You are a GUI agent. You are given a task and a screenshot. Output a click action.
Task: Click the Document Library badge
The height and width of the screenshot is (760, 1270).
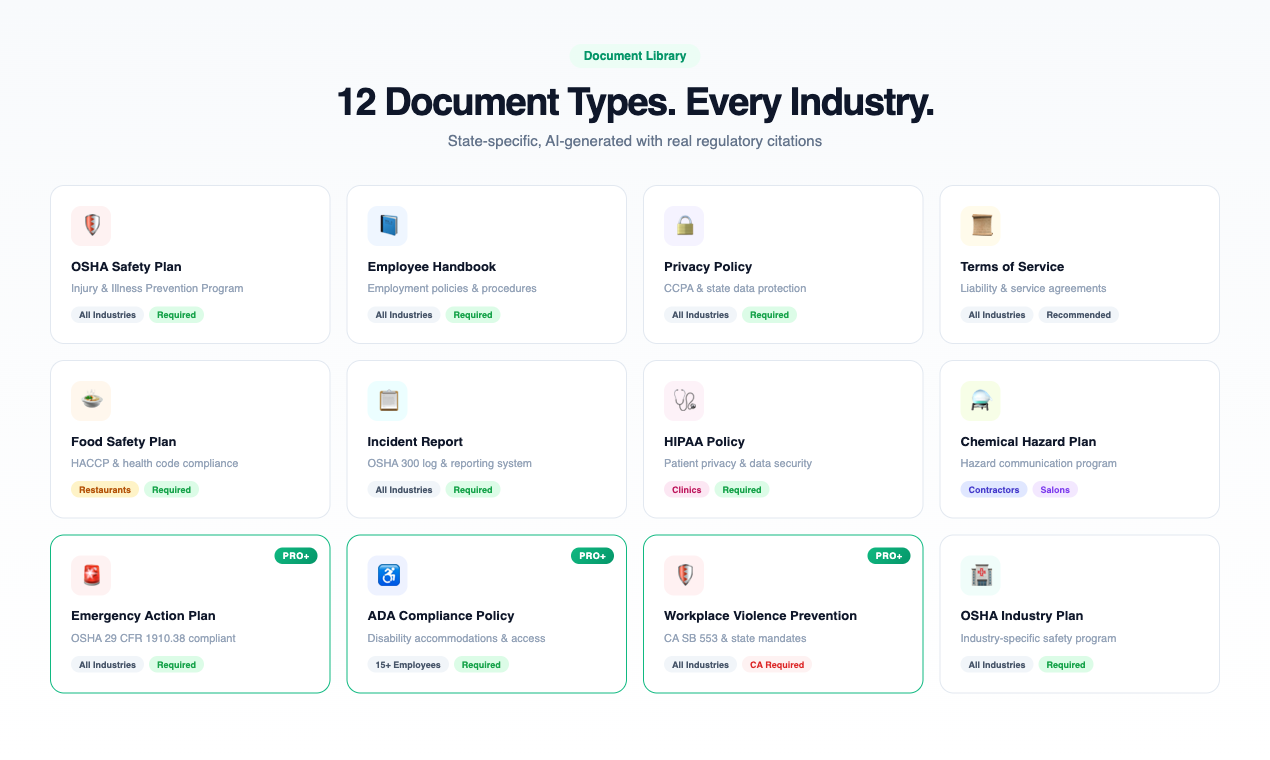pyautogui.click(x=635, y=56)
